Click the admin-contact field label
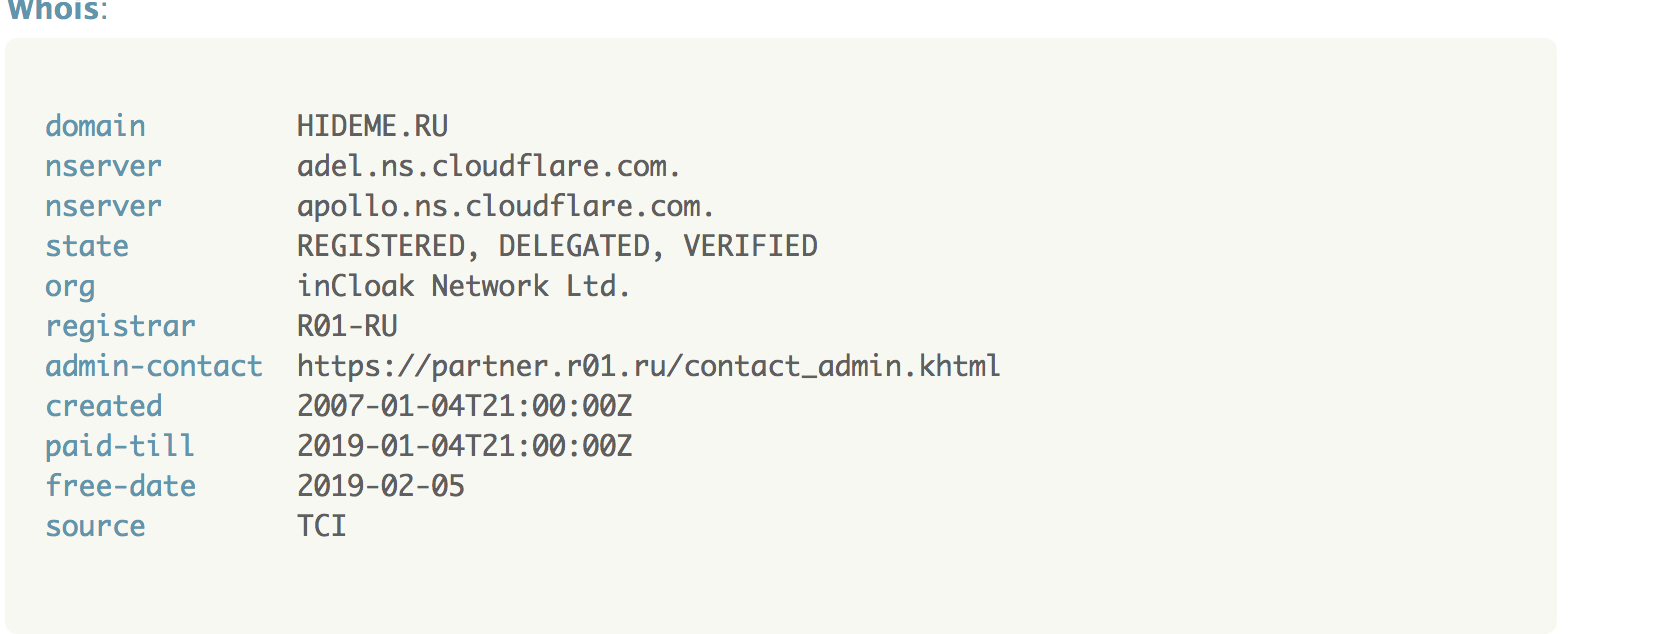1676x634 pixels. pos(154,366)
